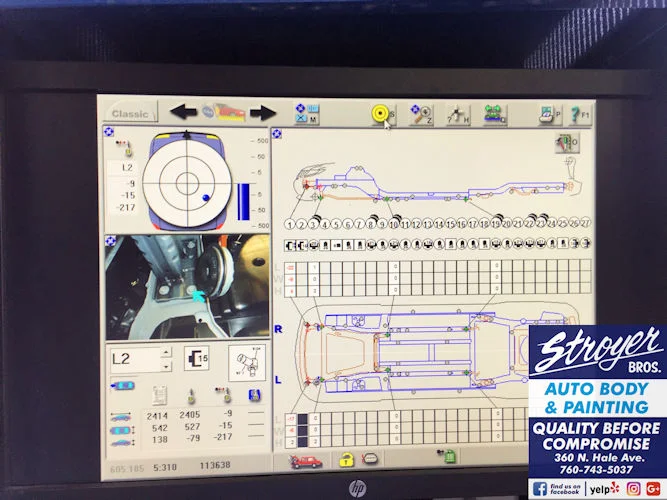The height and width of the screenshot is (500, 667).
Task: Increase the L2 point spinner
Action: tap(166, 352)
